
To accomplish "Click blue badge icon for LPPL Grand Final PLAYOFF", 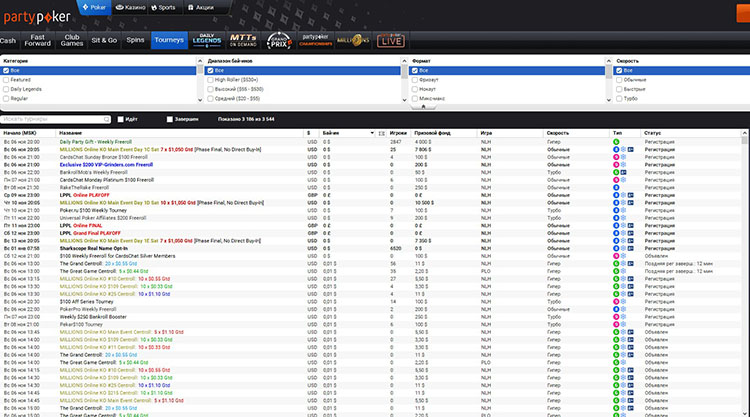I will (x=631, y=233).
